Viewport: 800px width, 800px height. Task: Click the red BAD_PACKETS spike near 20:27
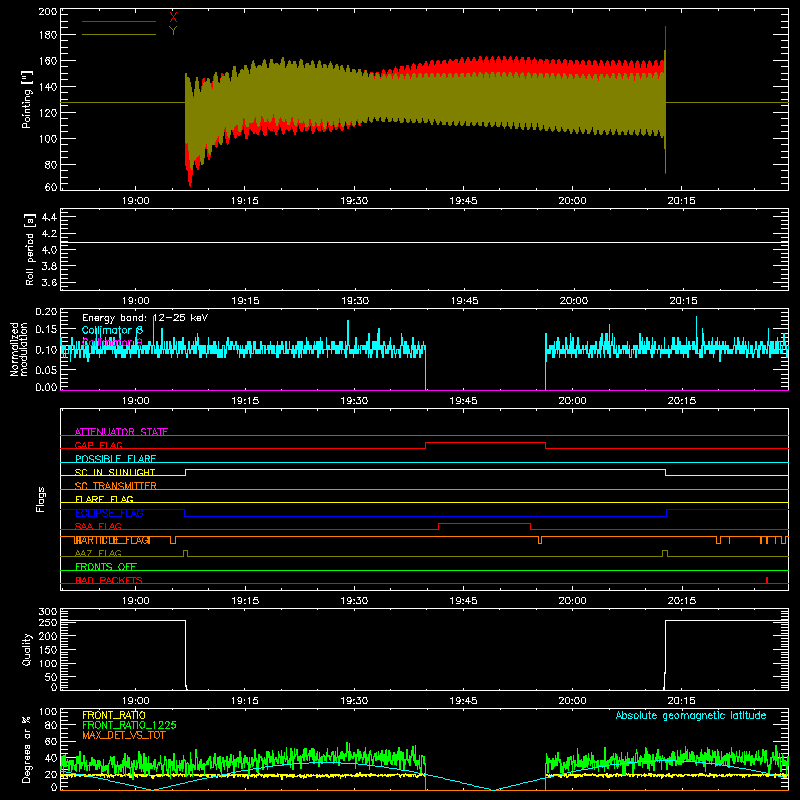767,580
